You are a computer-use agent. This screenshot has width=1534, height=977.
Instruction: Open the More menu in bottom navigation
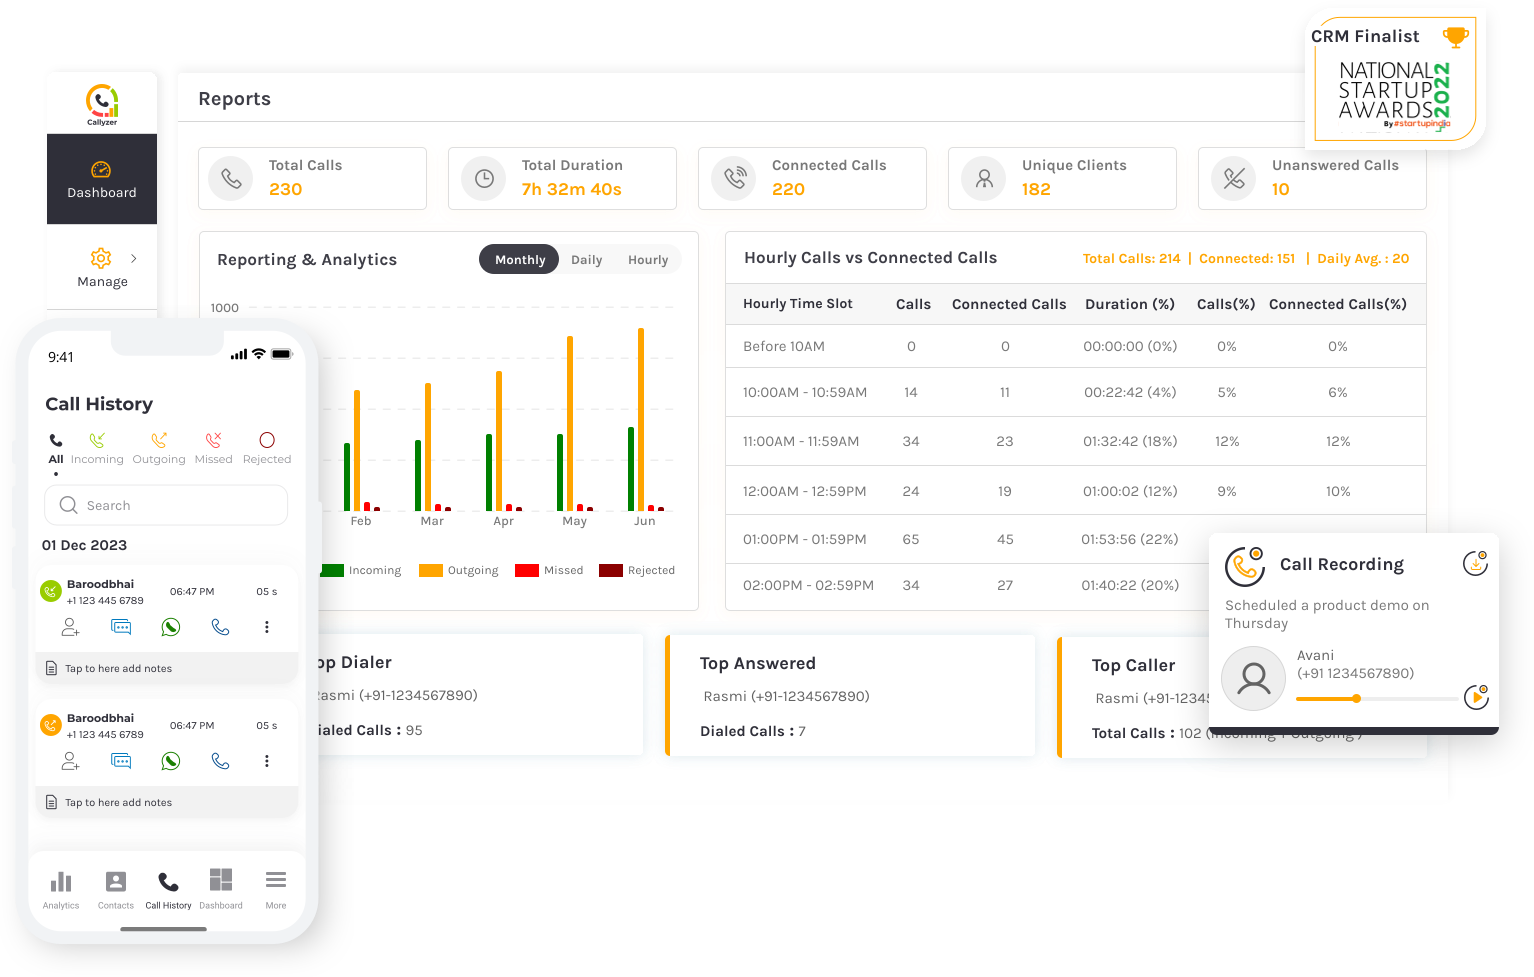tap(275, 887)
